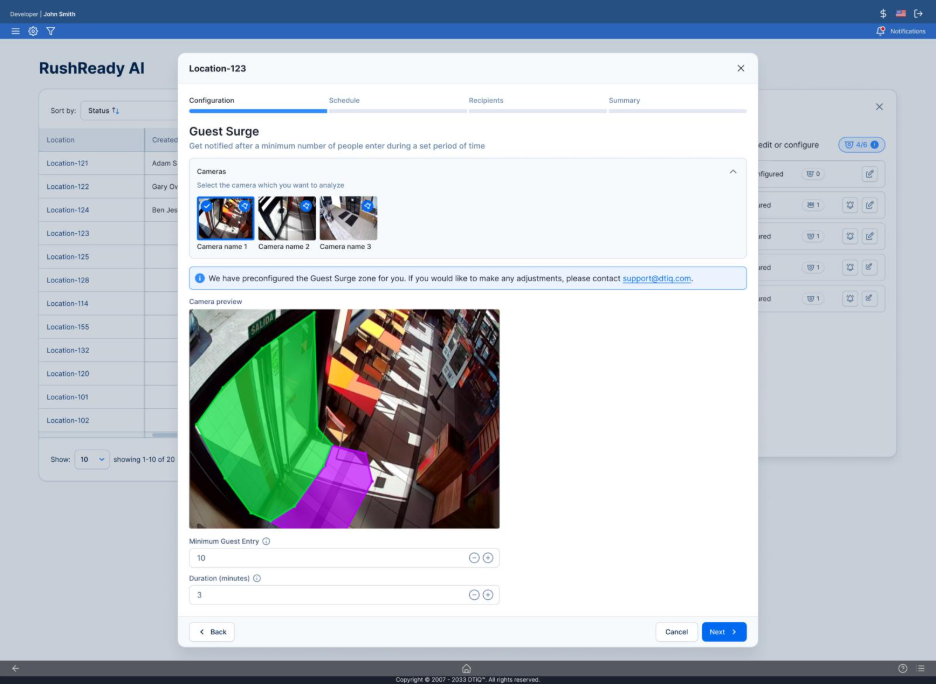Image resolution: width=936 pixels, height=684 pixels.
Task: Open the support@dtiq.com email link
Action: 656,278
